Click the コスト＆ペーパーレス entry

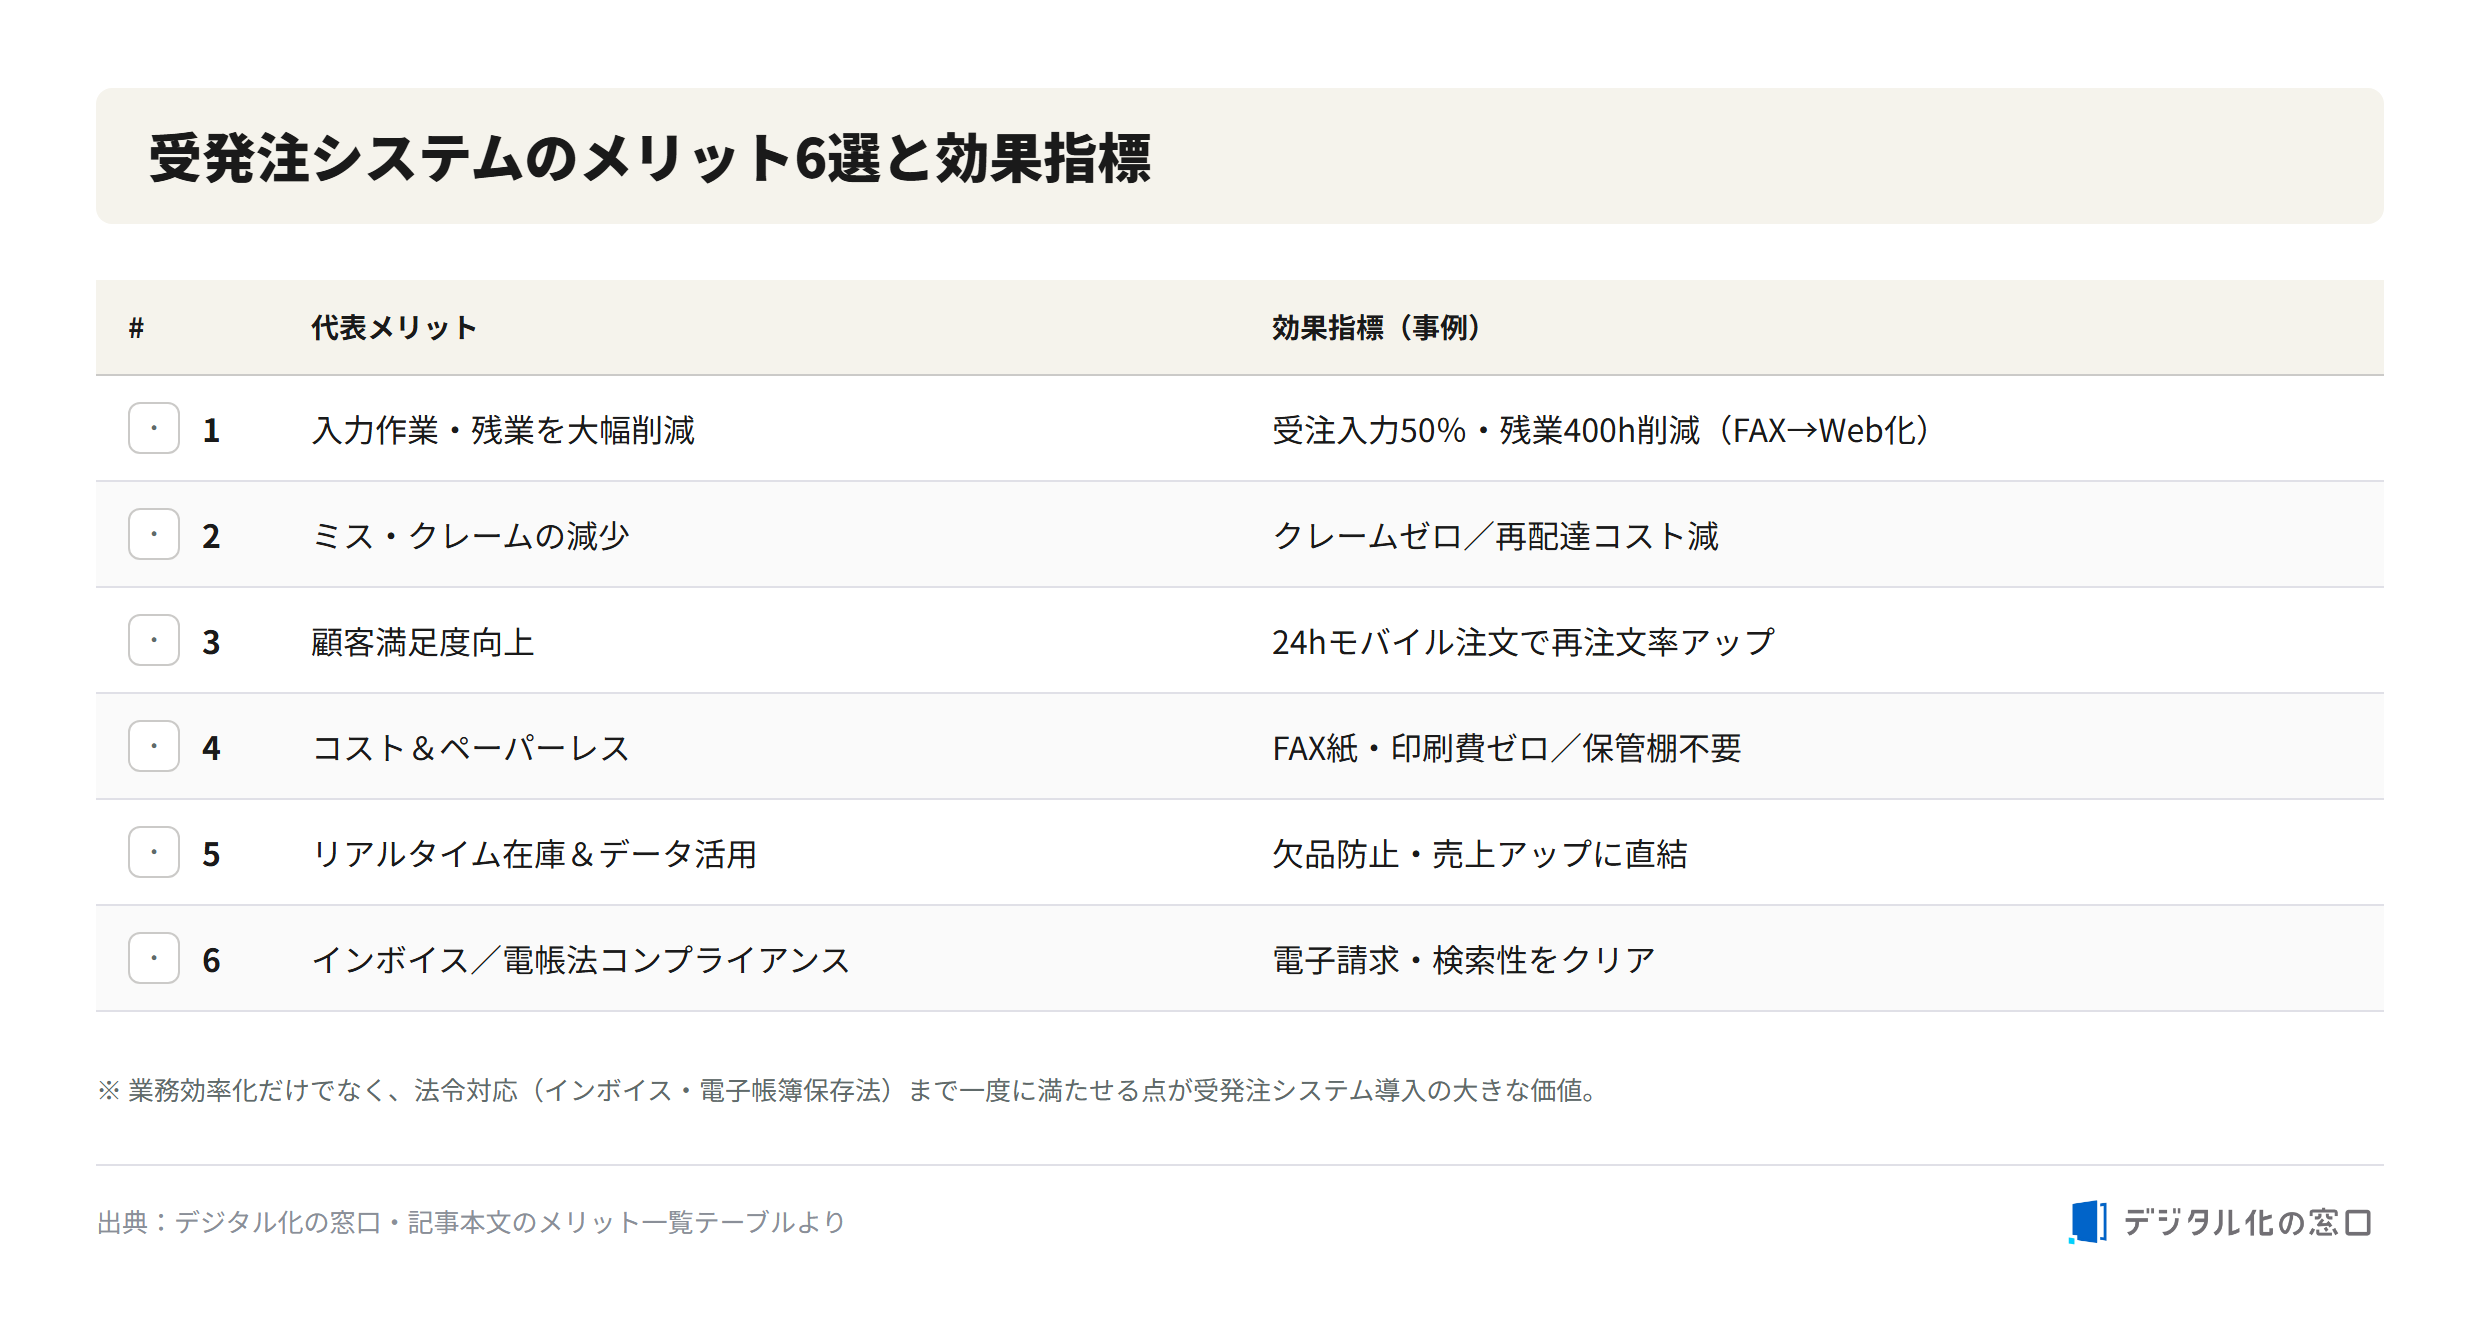(471, 748)
